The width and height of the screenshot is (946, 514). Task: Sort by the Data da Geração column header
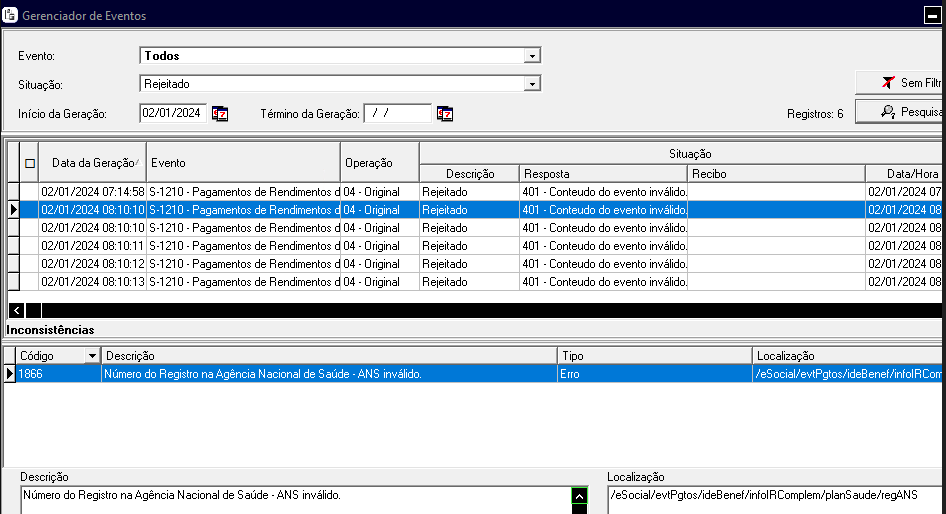92,163
